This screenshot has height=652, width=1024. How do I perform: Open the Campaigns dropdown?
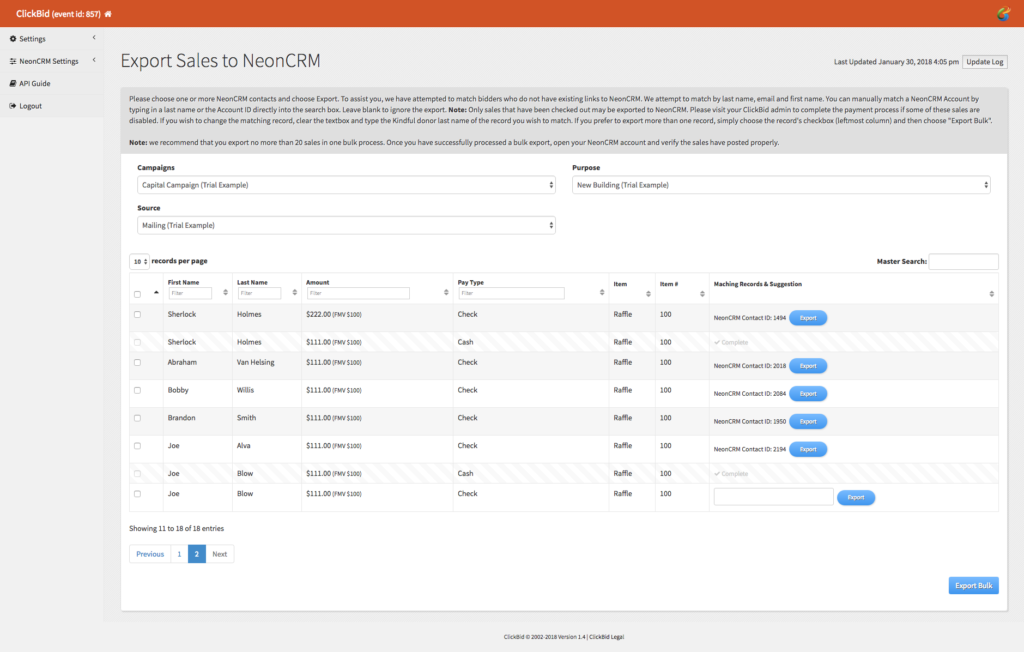pyautogui.click(x=346, y=185)
